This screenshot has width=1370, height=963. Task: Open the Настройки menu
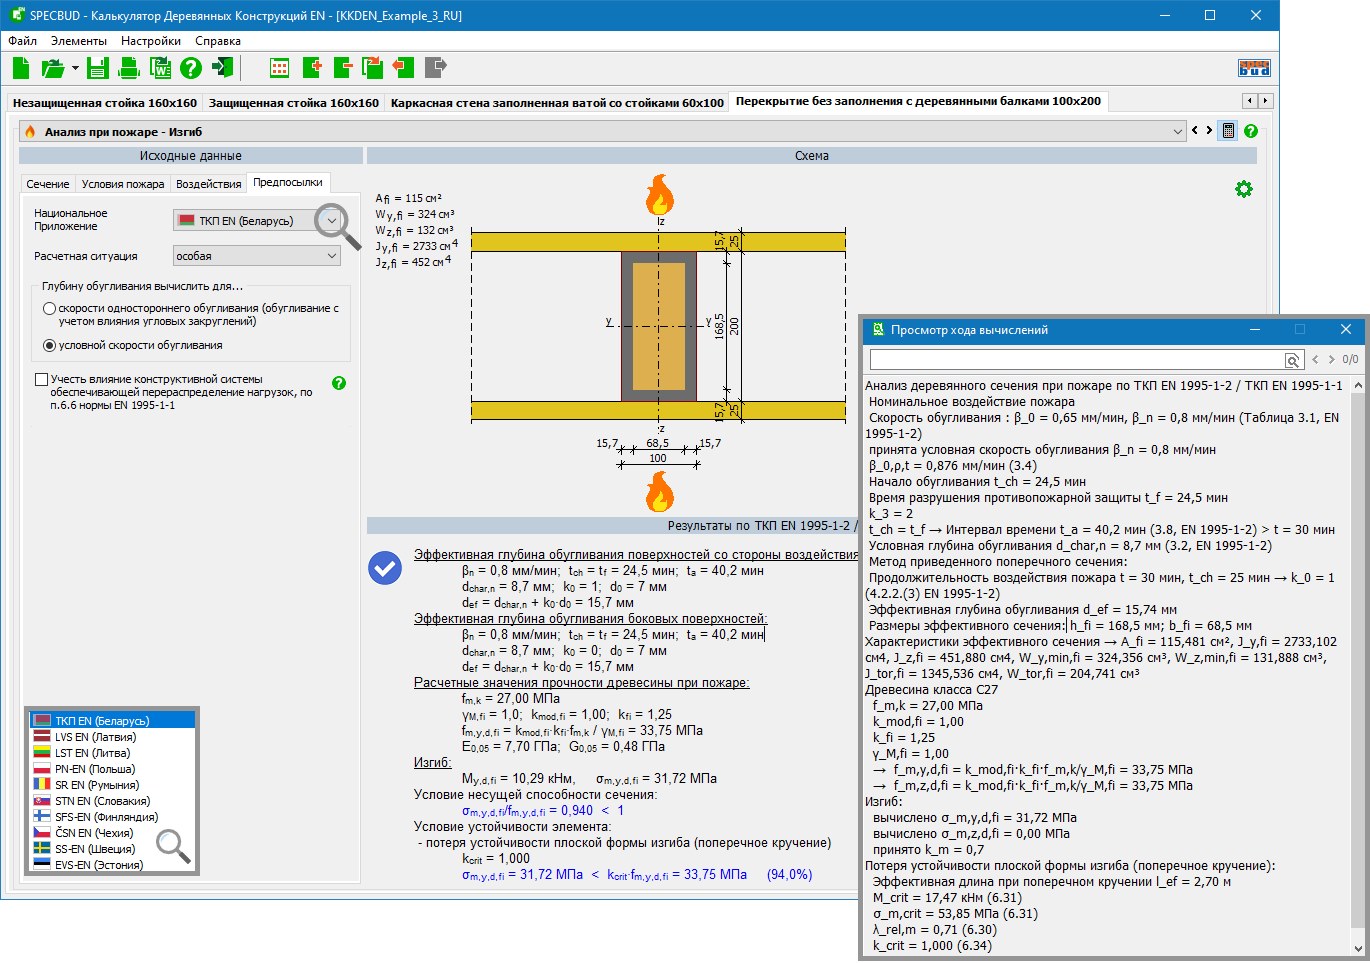[150, 41]
